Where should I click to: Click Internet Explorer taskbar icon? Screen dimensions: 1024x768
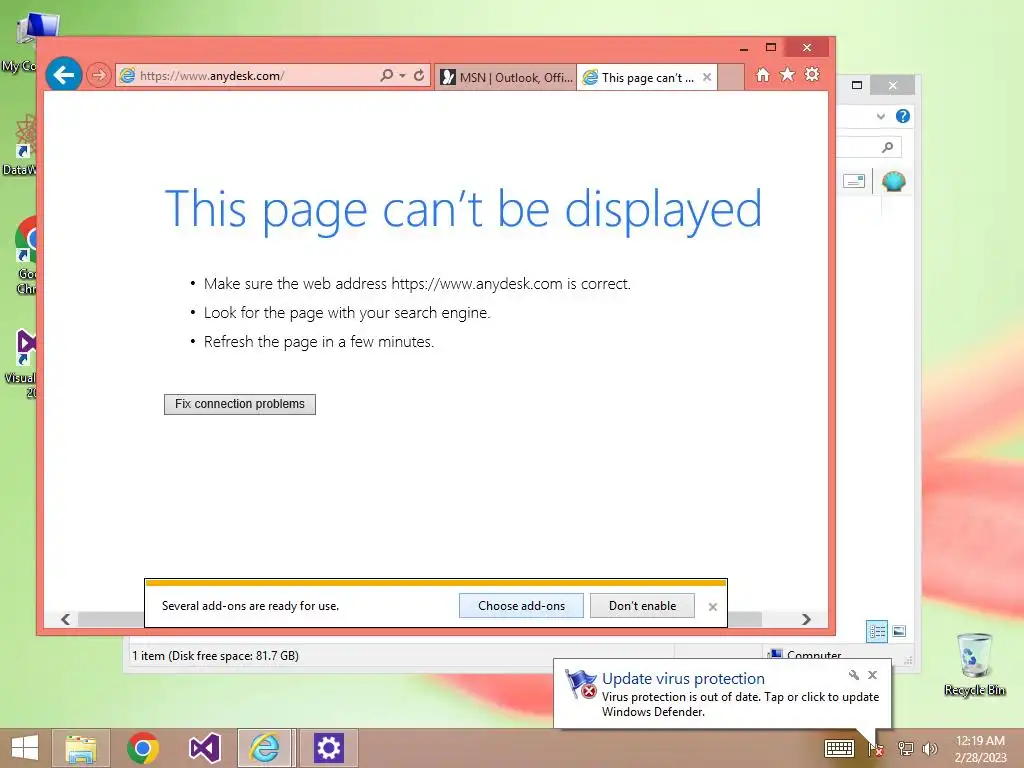click(x=265, y=748)
